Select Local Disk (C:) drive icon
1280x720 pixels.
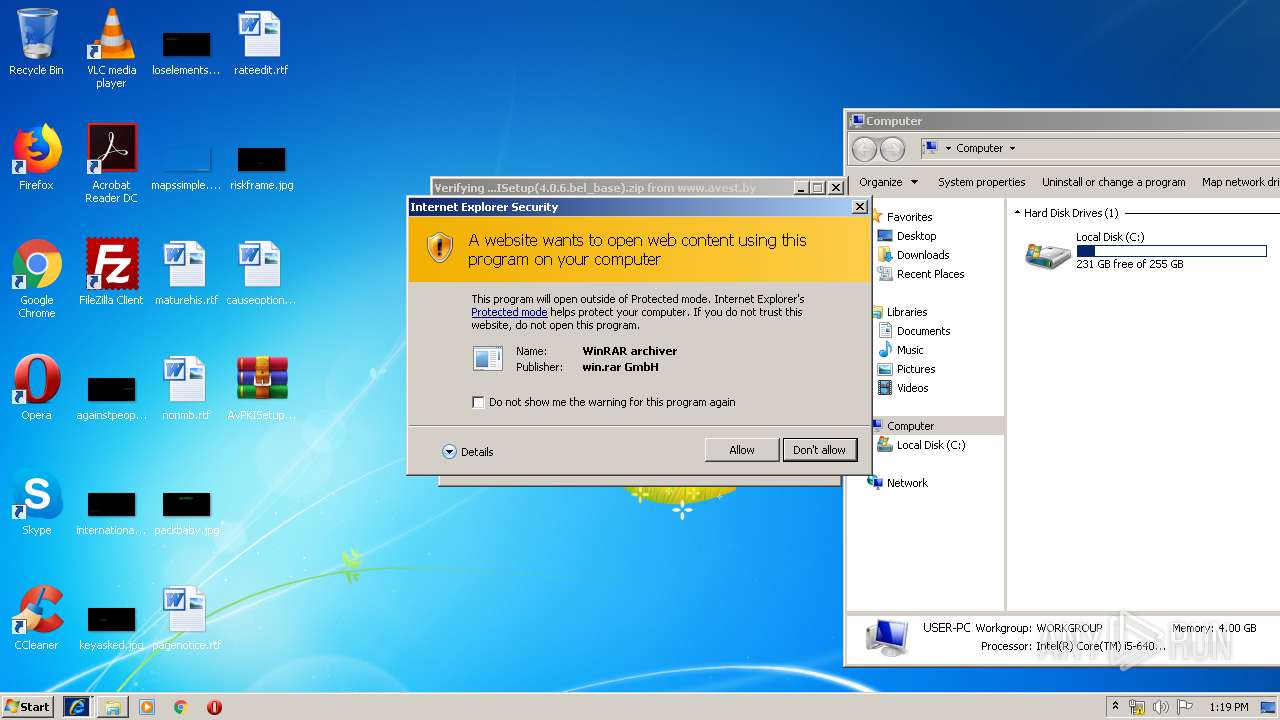1047,254
